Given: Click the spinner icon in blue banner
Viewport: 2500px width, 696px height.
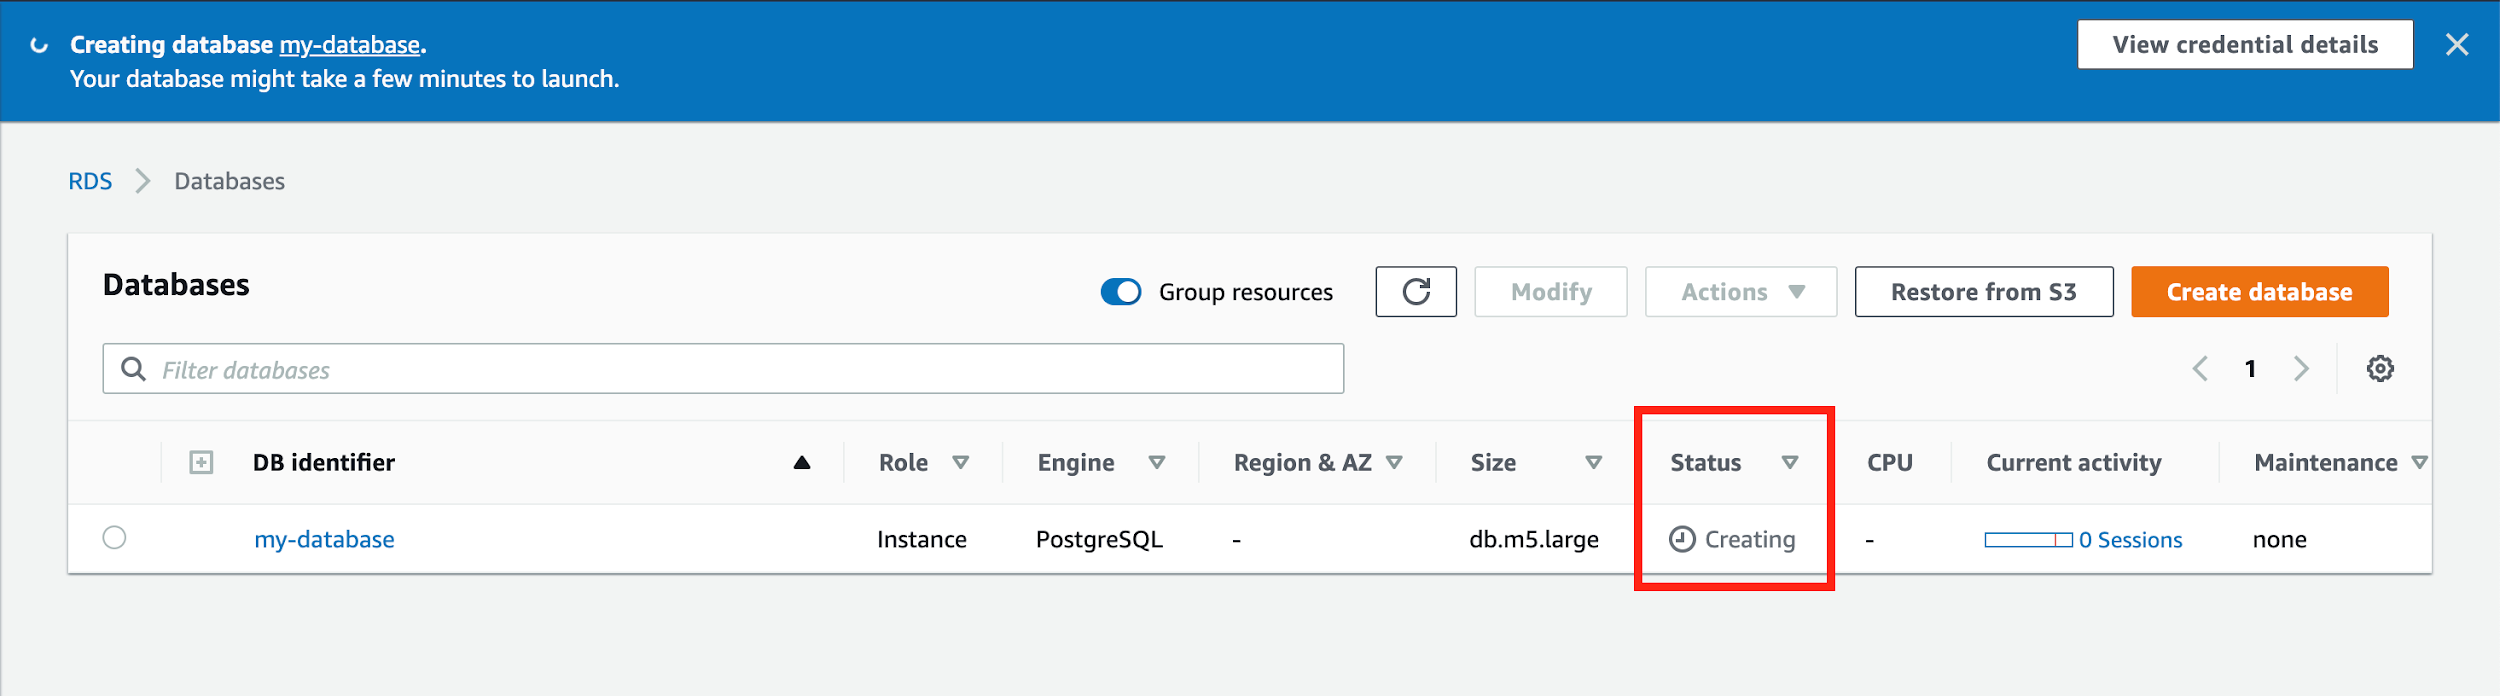Looking at the screenshot, I should 39,45.
